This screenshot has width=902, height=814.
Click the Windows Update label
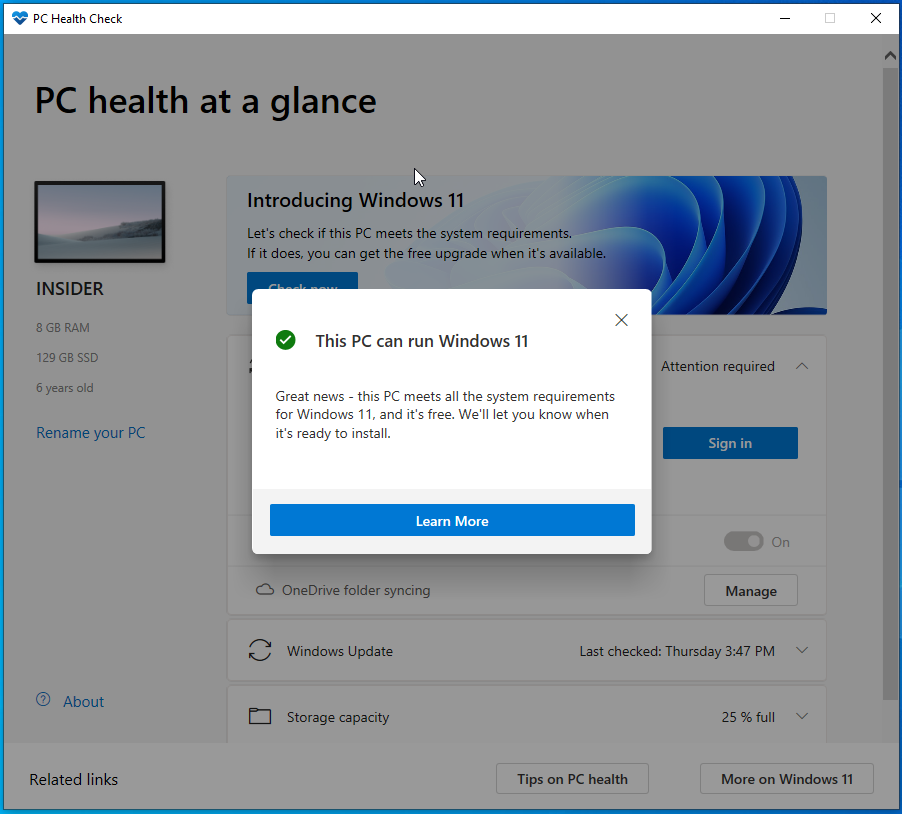click(339, 651)
